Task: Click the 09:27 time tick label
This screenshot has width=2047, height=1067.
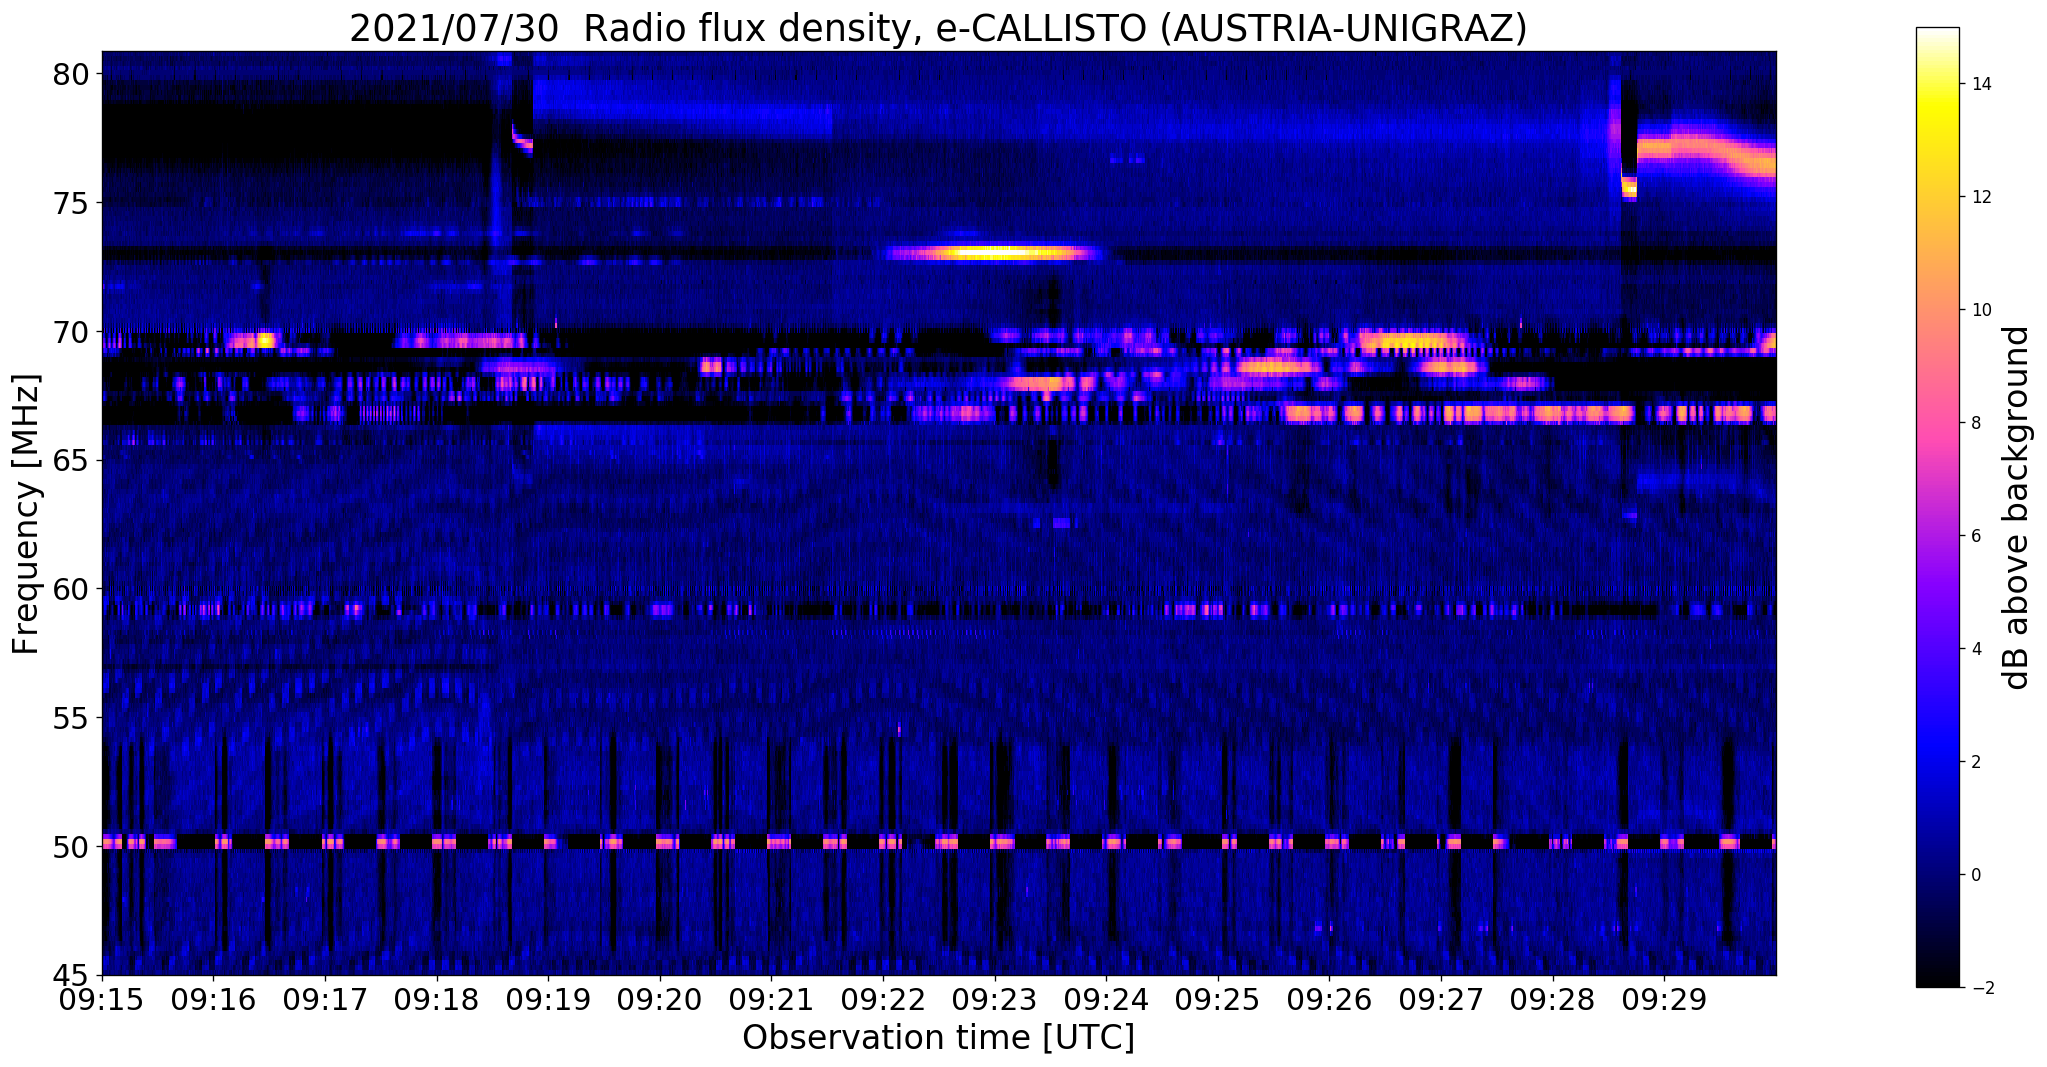Action: coord(1441,1000)
